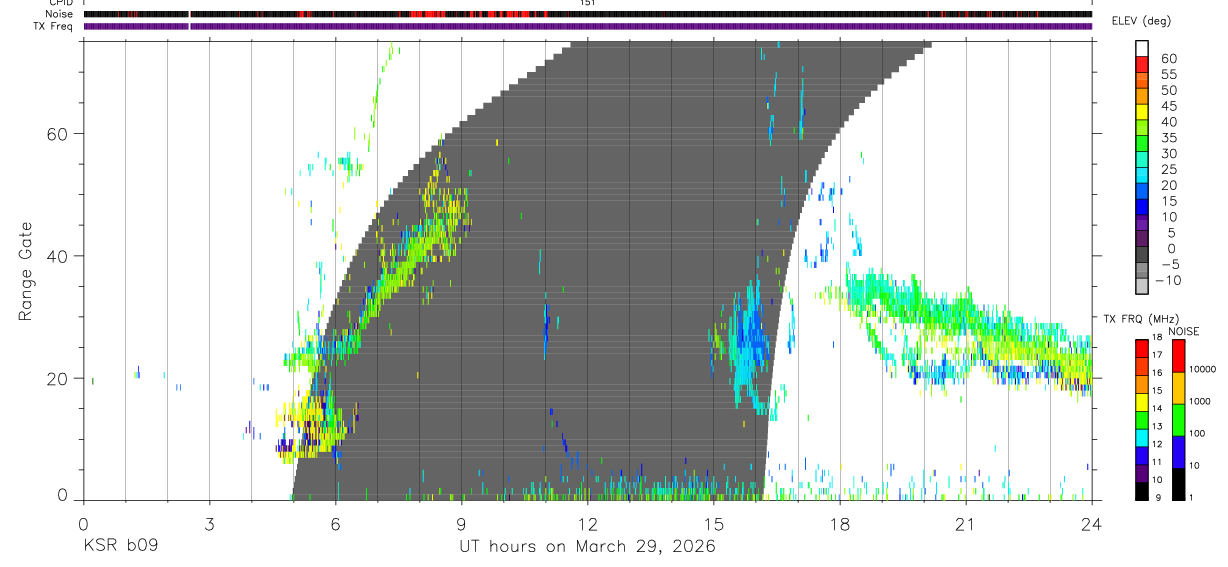This screenshot has height=567, width=1228.
Task: Click the white top segment of elevation bar
Action: click(x=1143, y=48)
